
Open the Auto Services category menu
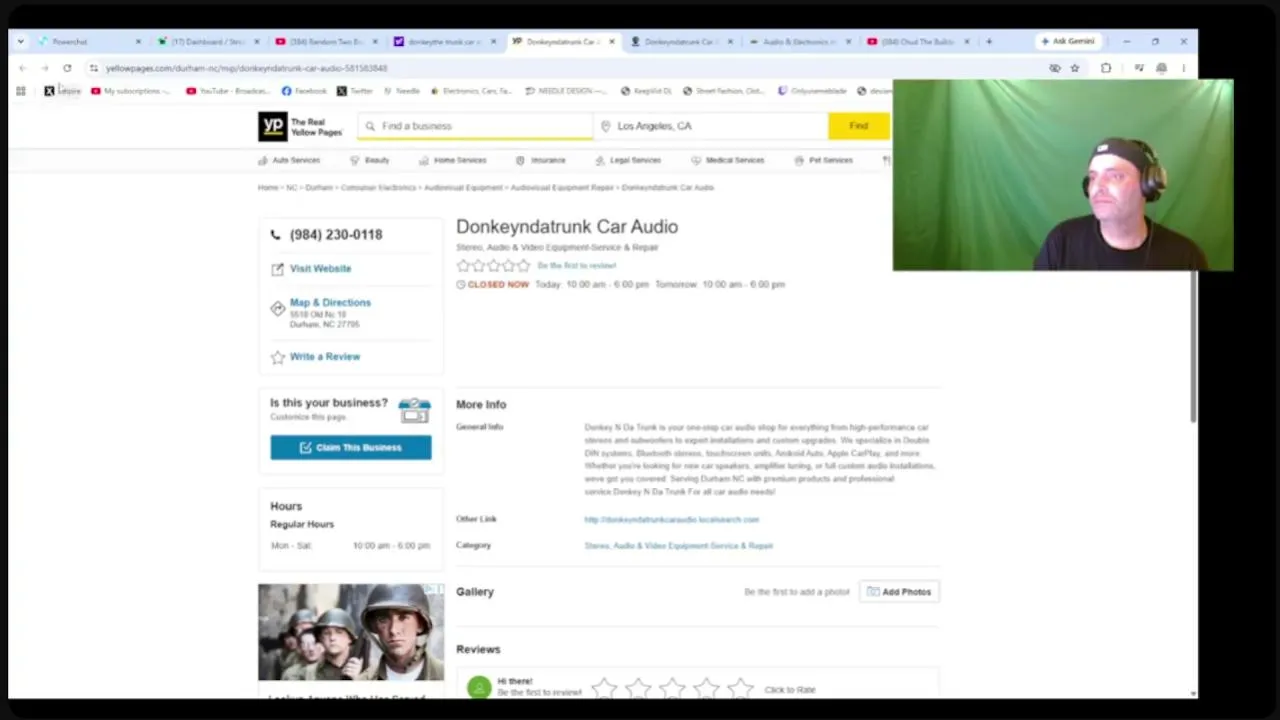click(x=289, y=160)
